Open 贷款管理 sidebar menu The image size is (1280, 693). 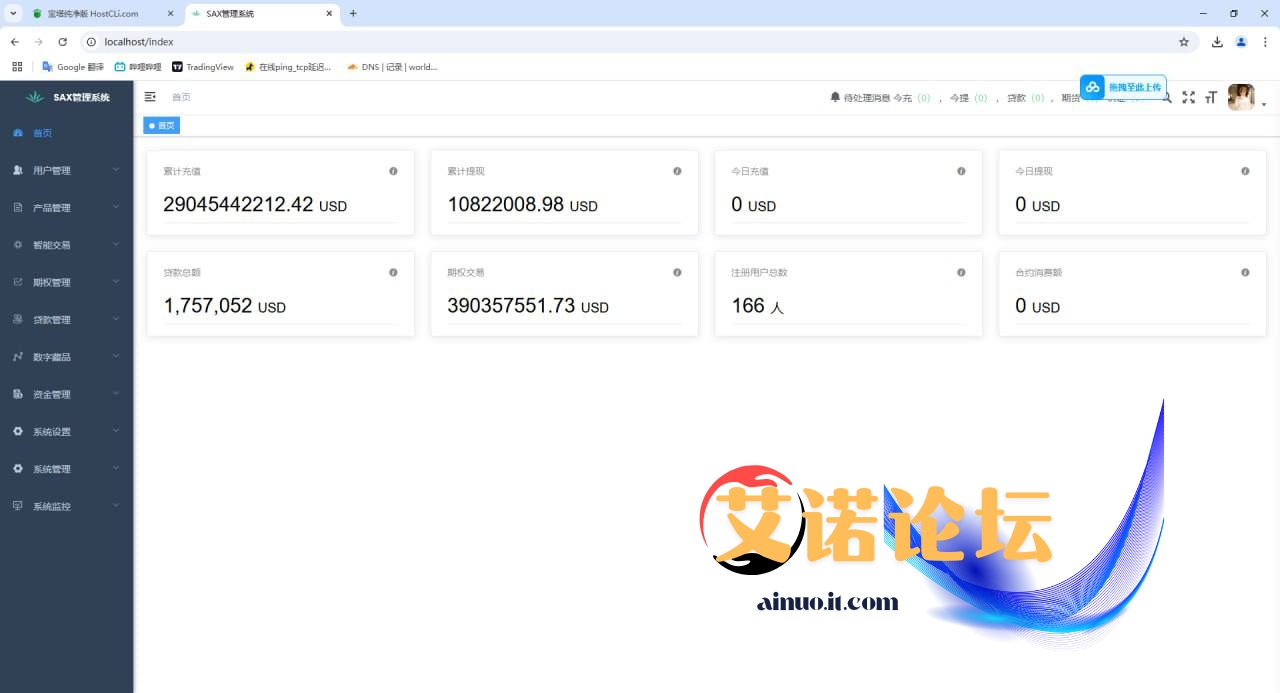coord(66,320)
